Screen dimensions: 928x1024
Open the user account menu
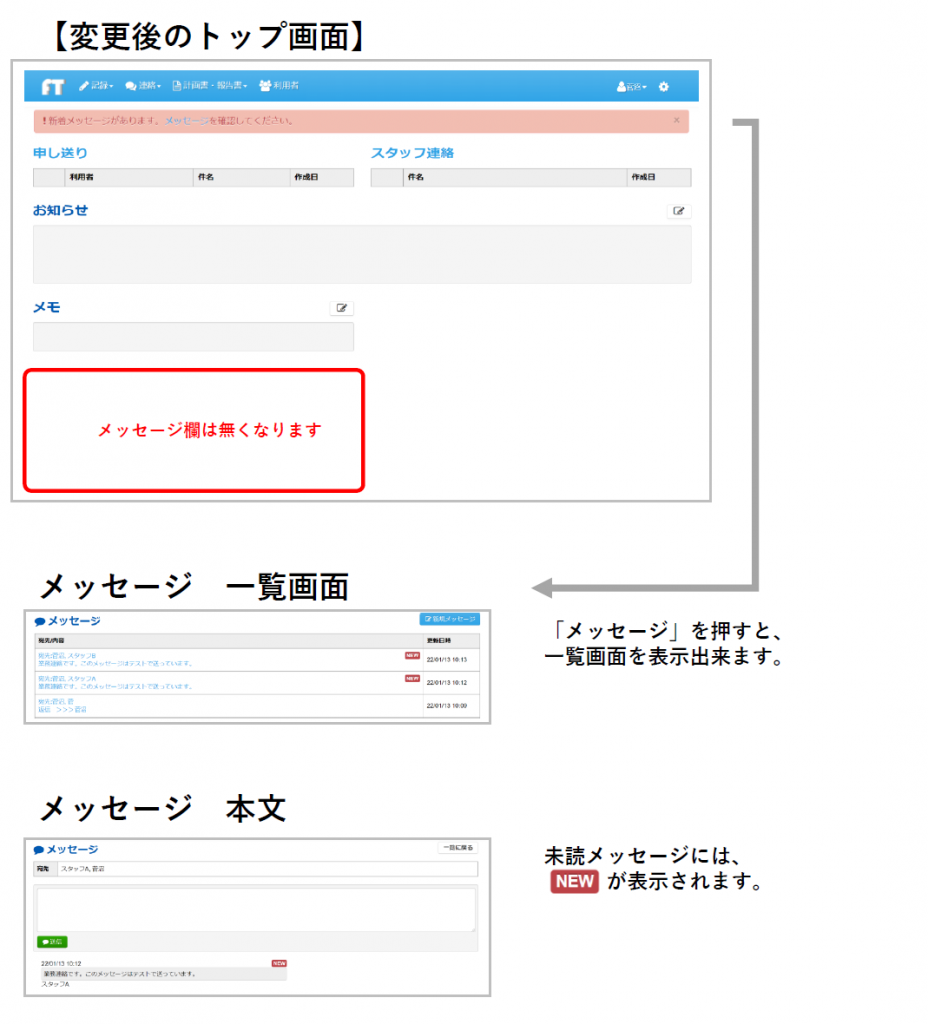tap(631, 87)
